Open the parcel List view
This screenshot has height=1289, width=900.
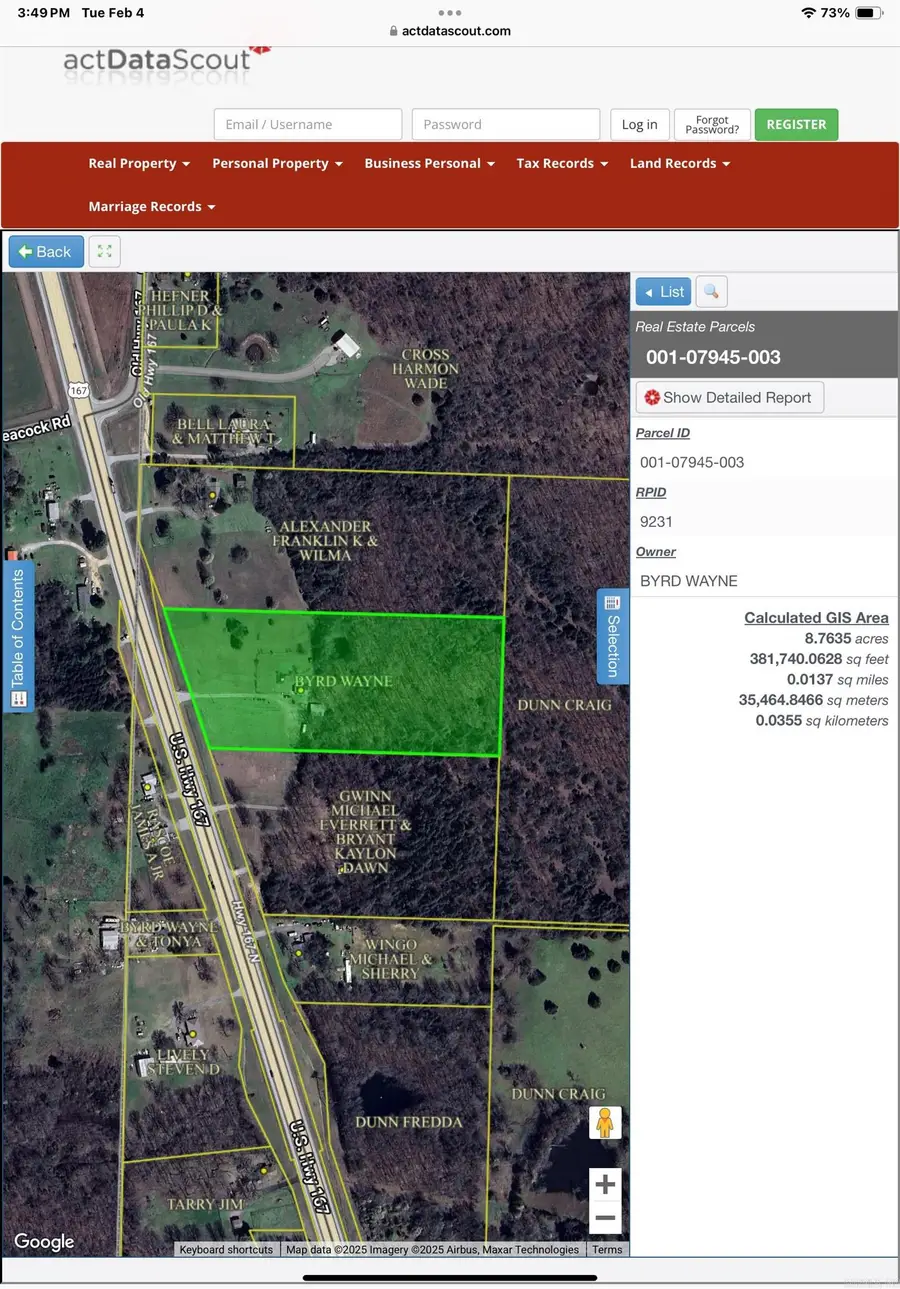click(663, 291)
